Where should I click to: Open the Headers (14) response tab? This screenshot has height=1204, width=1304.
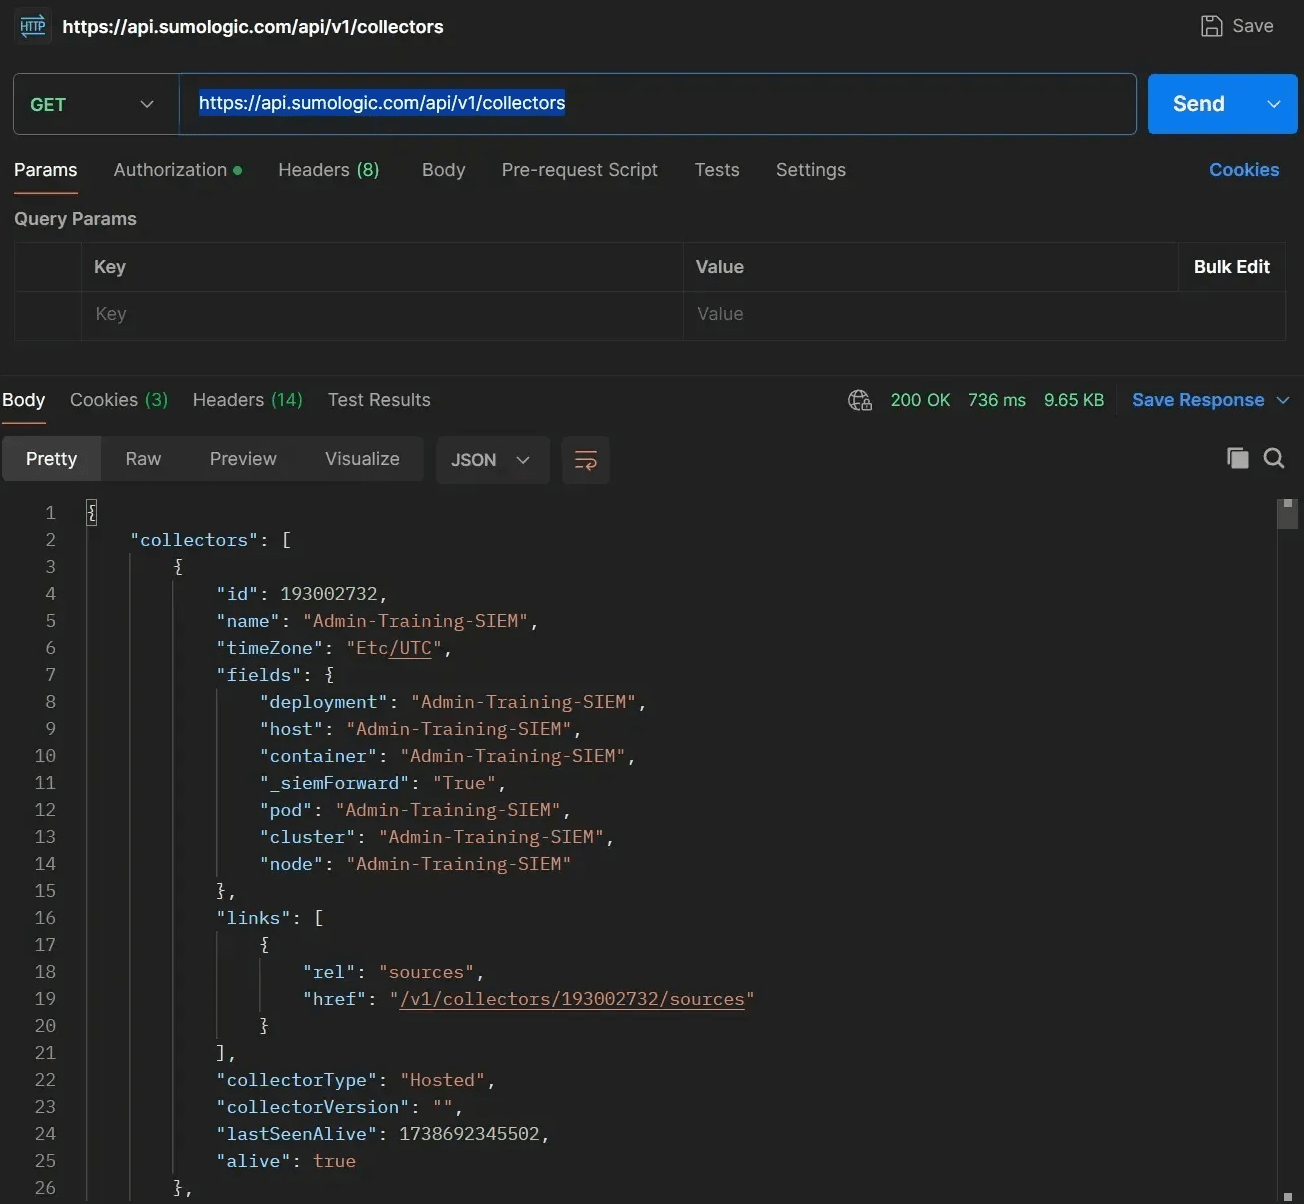click(x=247, y=400)
